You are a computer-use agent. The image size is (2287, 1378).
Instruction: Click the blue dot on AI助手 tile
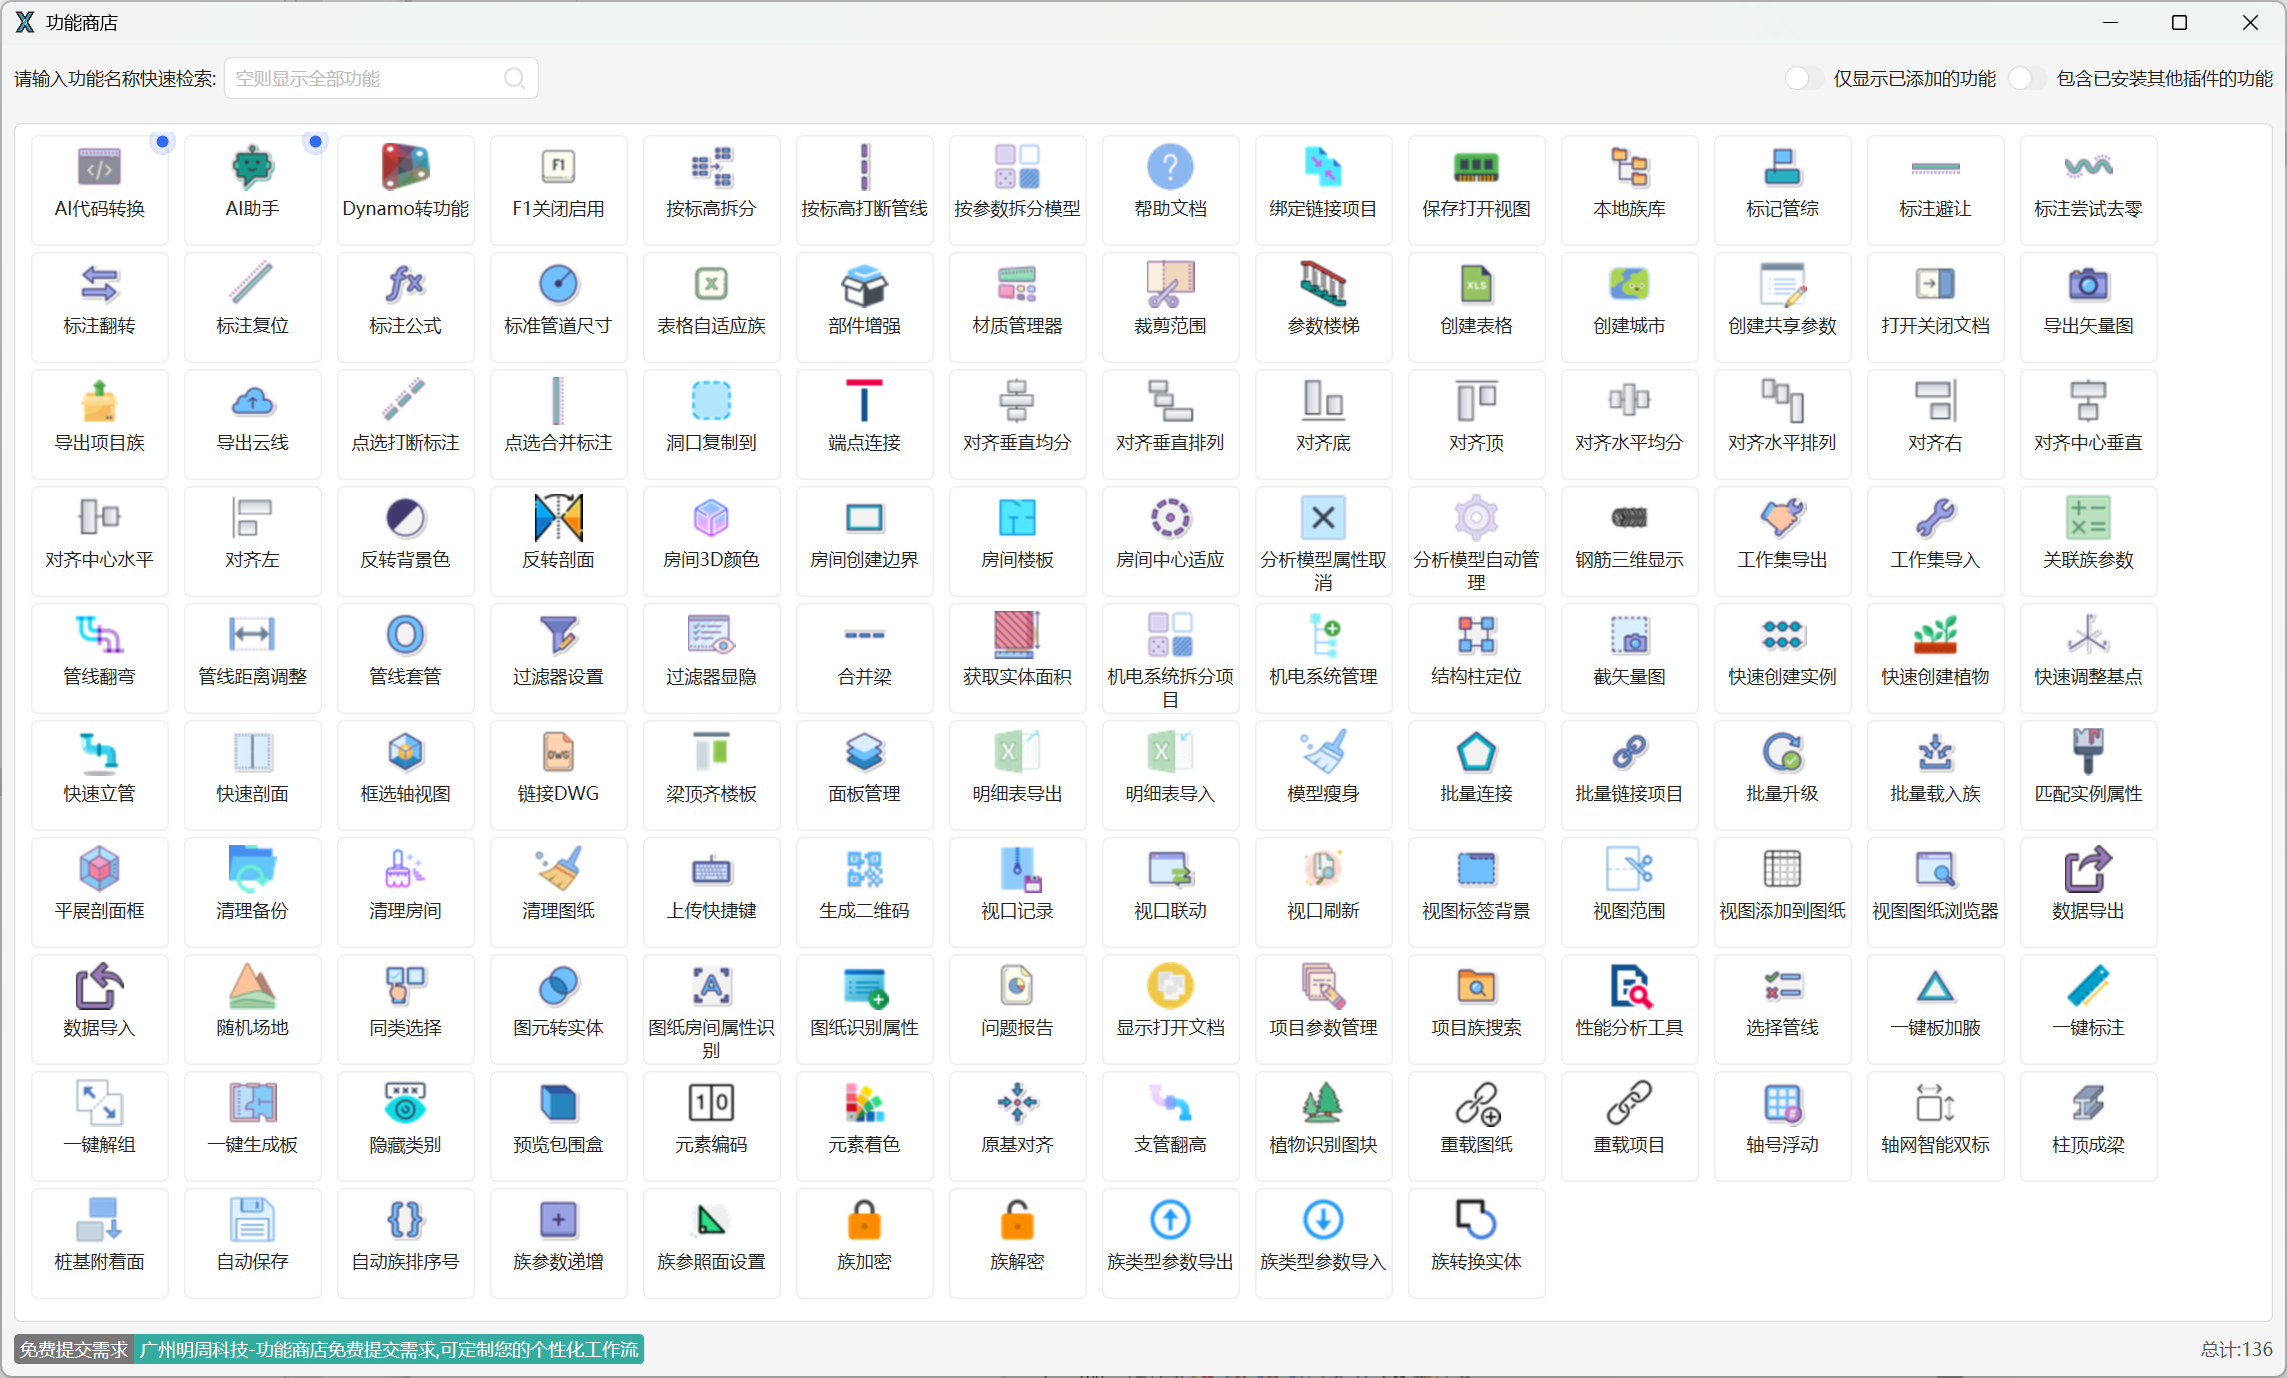coord(315,142)
